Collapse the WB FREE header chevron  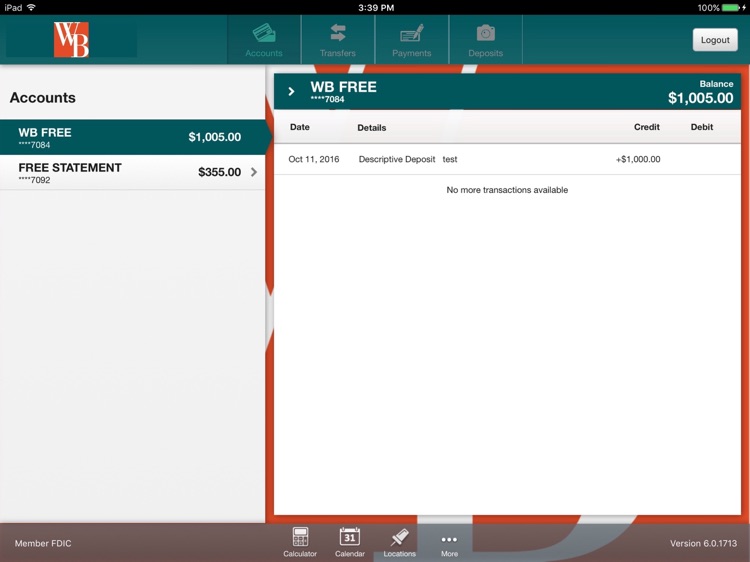tap(291, 91)
